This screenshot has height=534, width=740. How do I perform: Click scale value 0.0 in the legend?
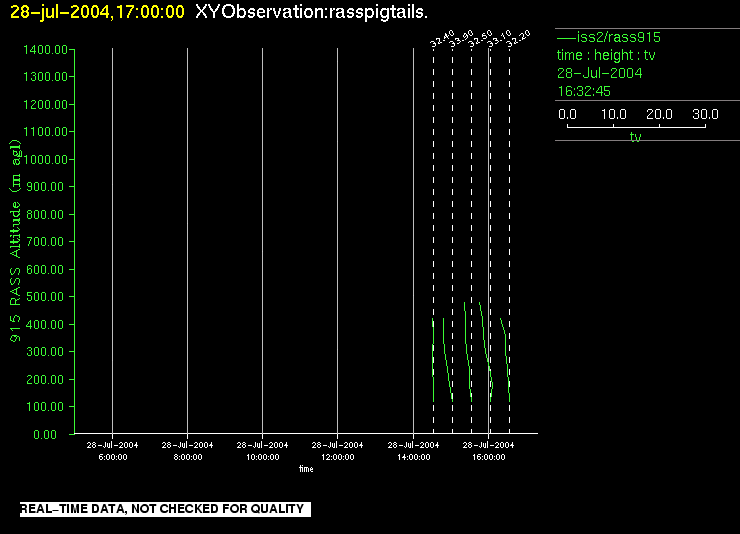click(x=567, y=114)
